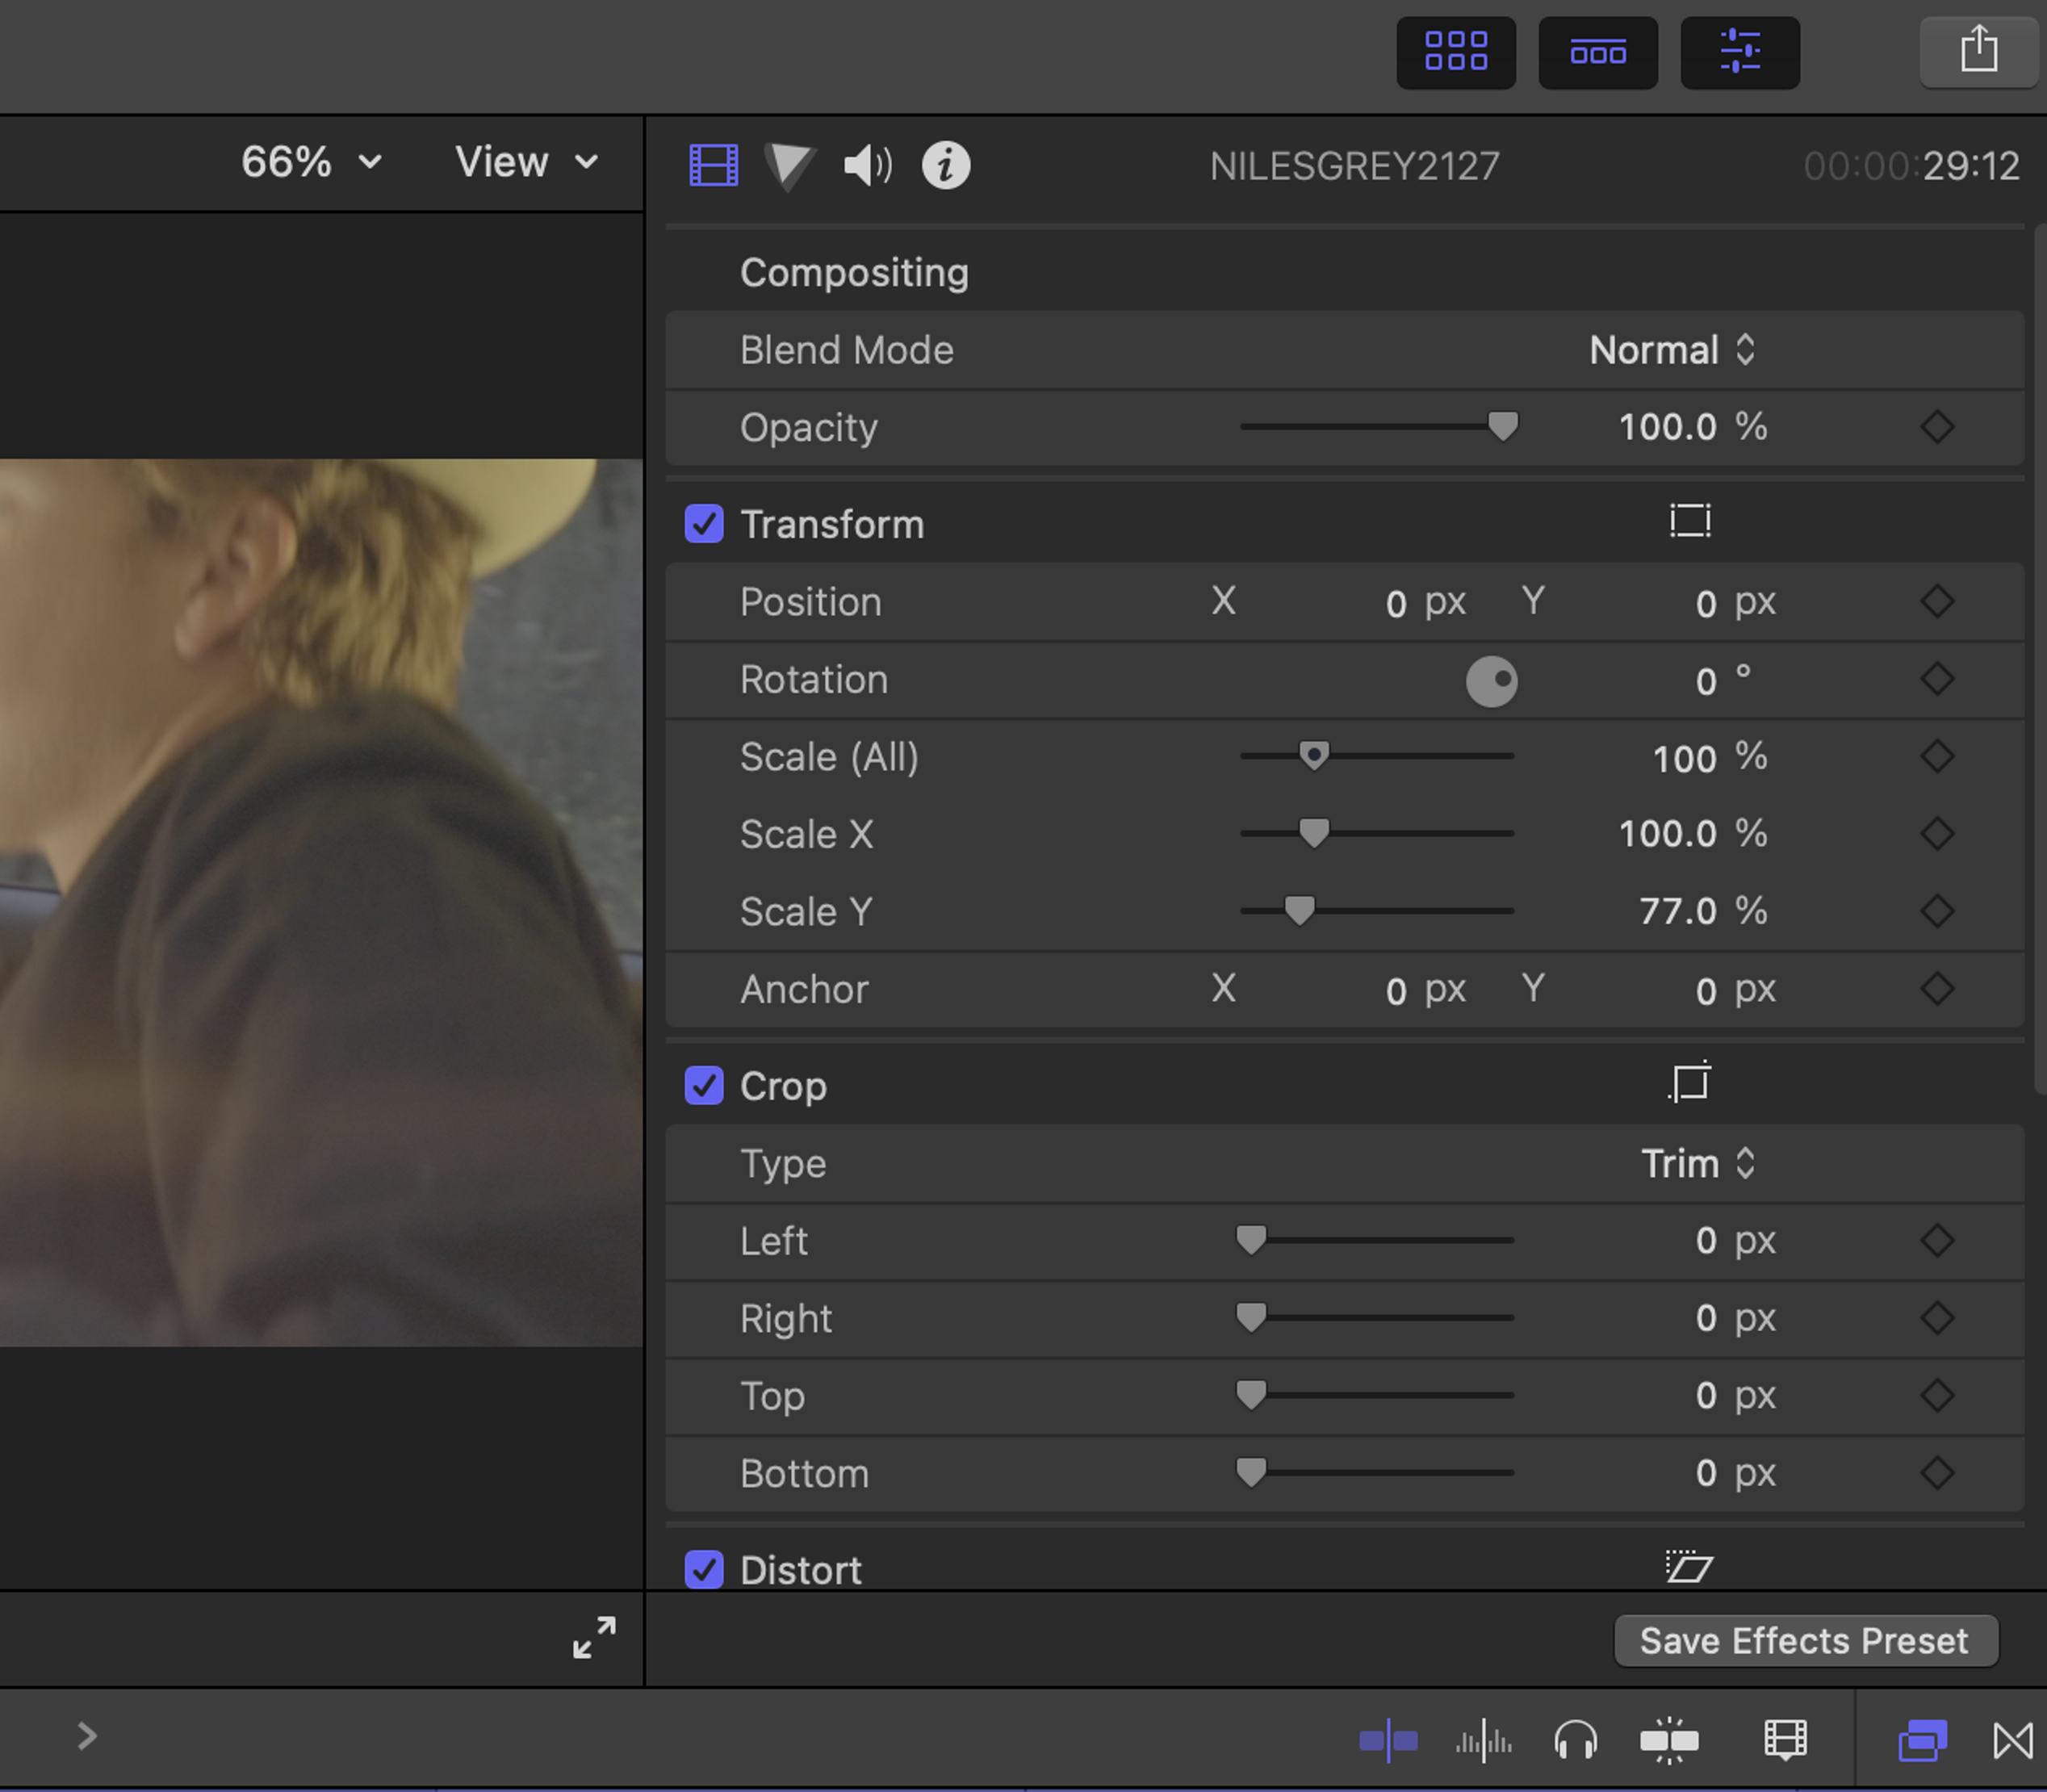Add an Opacity keyframe
The height and width of the screenshot is (1792, 2047).
point(1936,427)
